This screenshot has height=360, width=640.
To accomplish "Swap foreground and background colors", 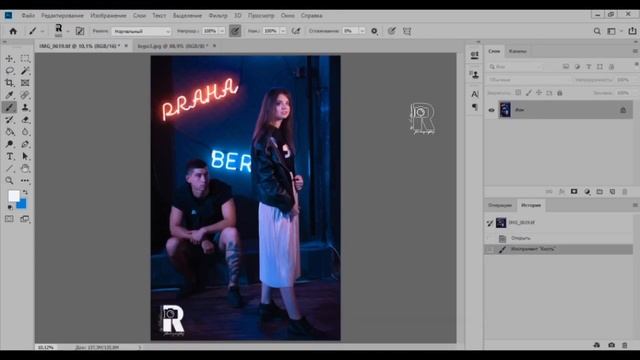I will 25,192.
